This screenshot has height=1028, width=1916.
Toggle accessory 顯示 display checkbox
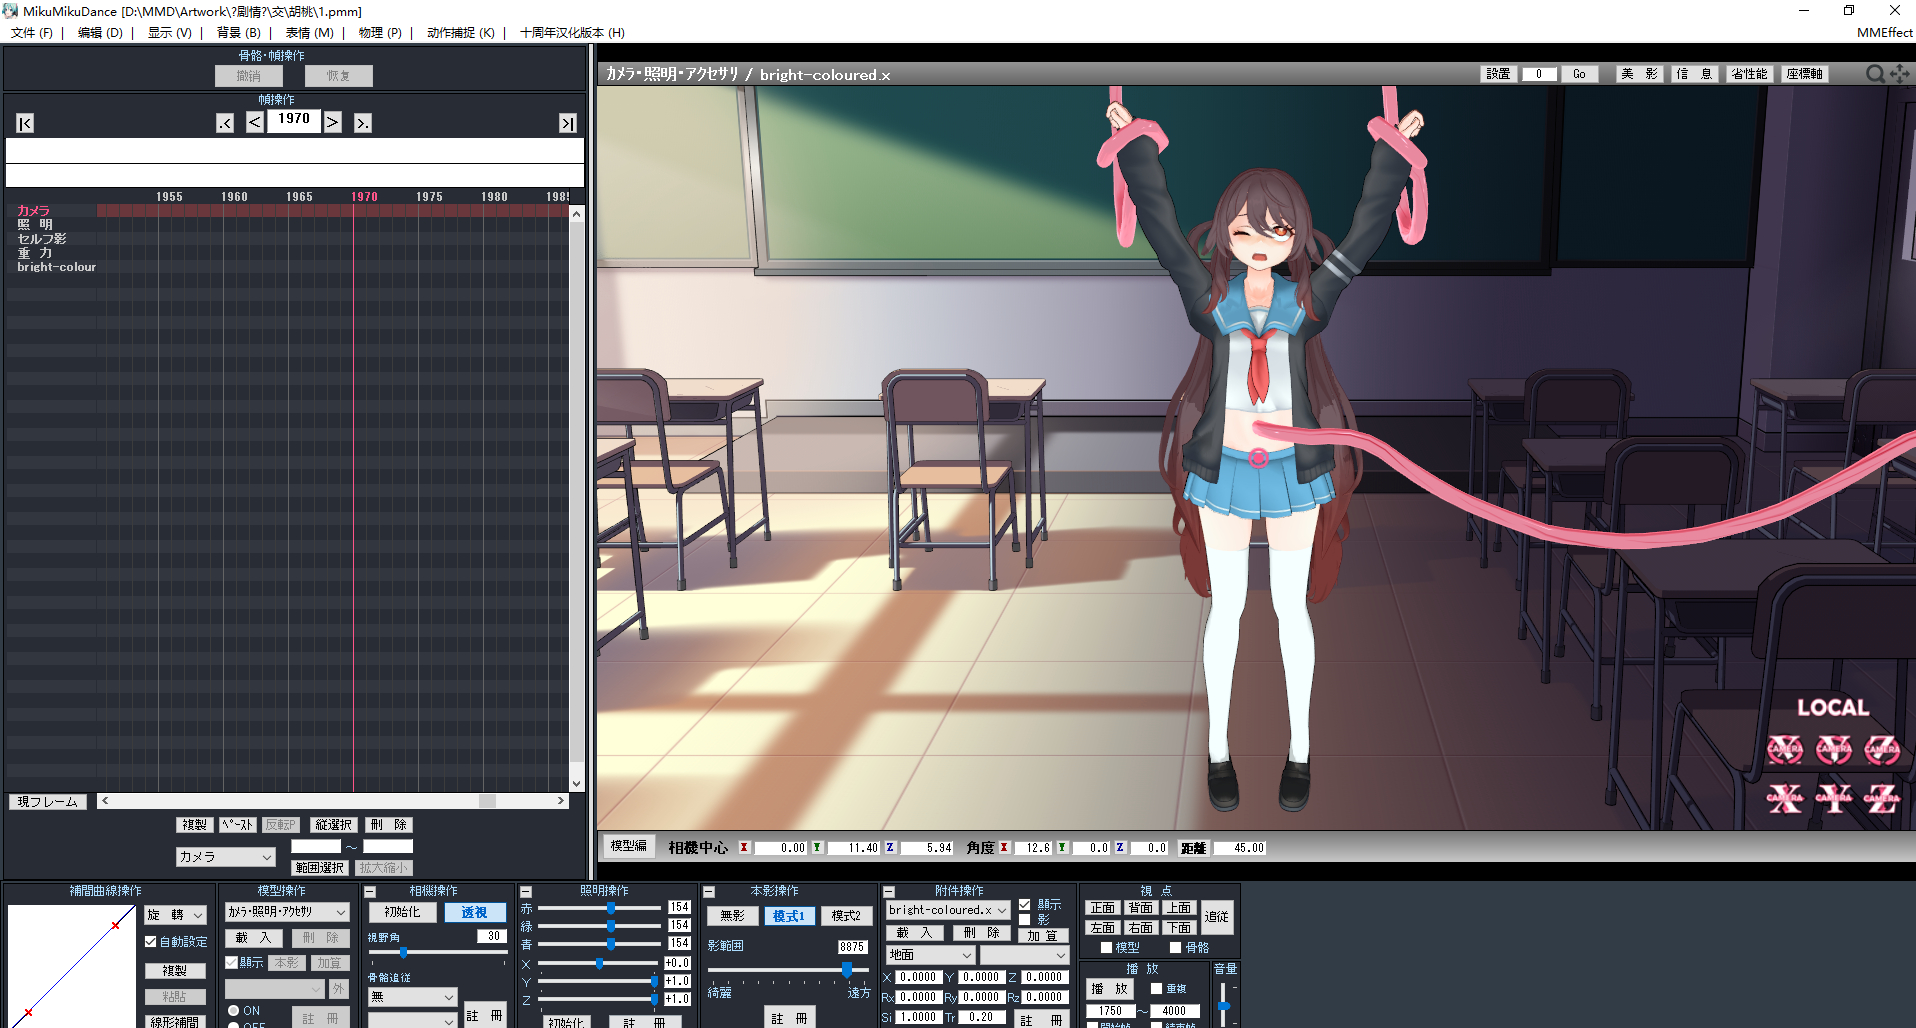tap(1024, 905)
